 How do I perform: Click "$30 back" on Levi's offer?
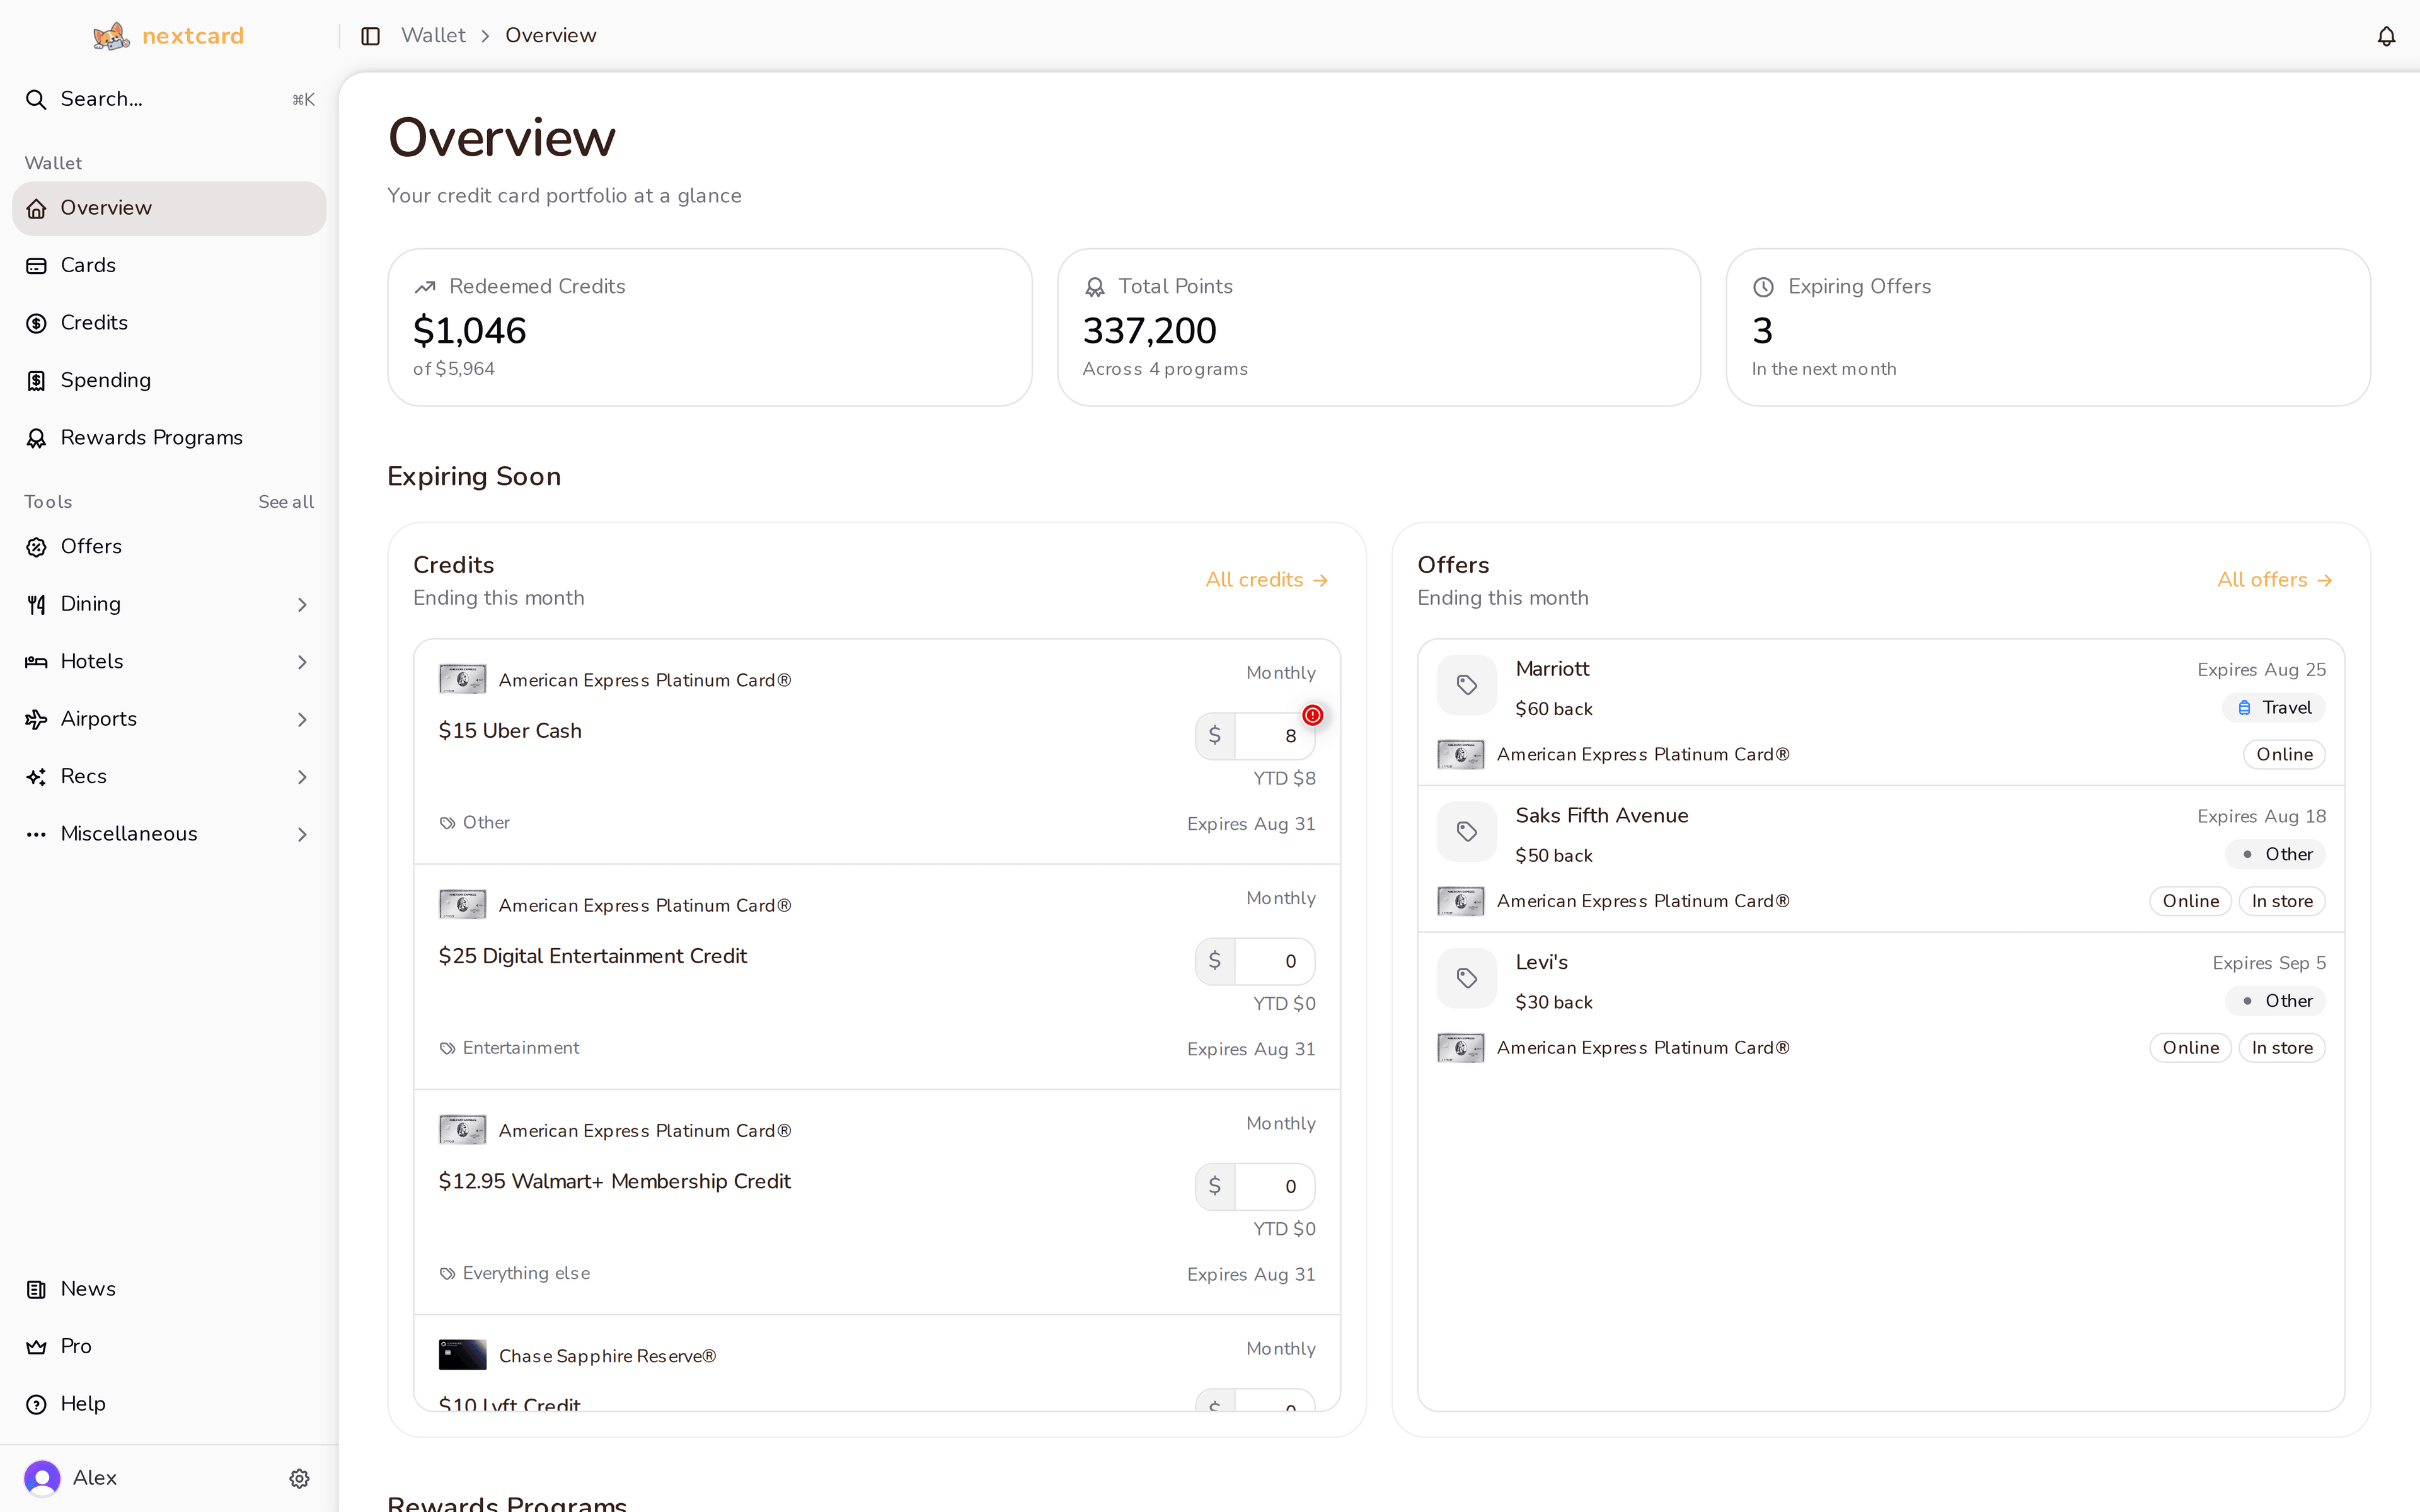tap(1553, 1002)
